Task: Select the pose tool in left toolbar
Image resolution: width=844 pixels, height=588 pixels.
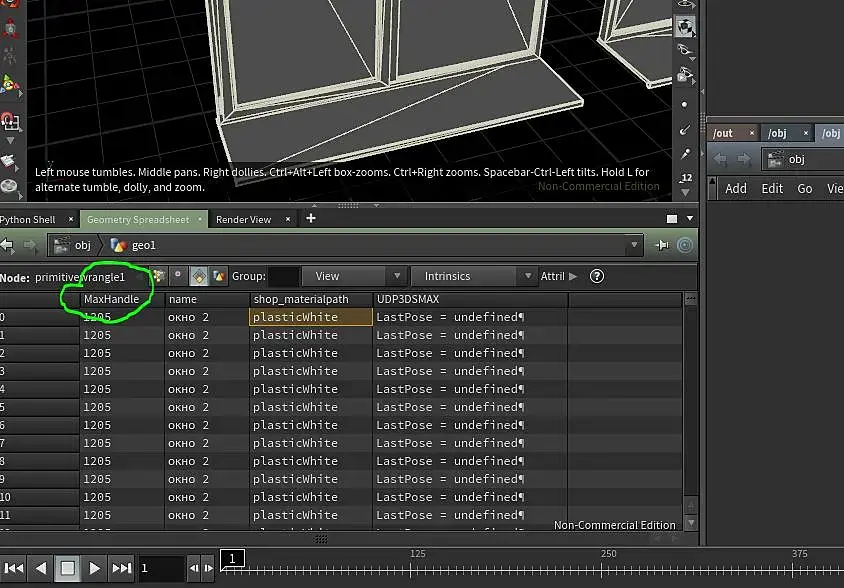Action: 9,56
